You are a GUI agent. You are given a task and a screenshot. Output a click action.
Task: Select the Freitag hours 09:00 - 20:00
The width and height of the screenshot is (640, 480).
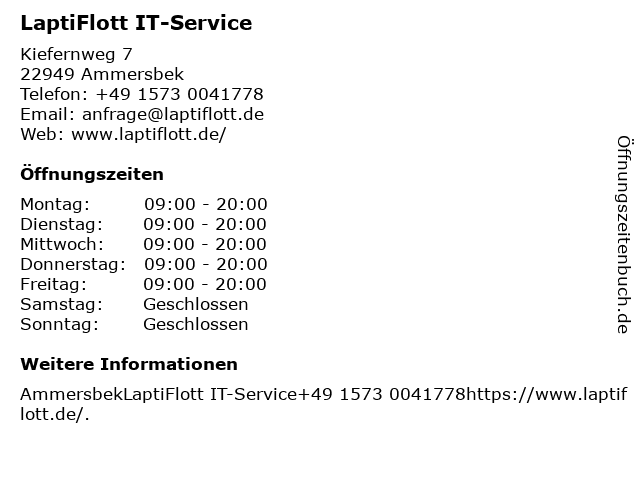(205, 284)
